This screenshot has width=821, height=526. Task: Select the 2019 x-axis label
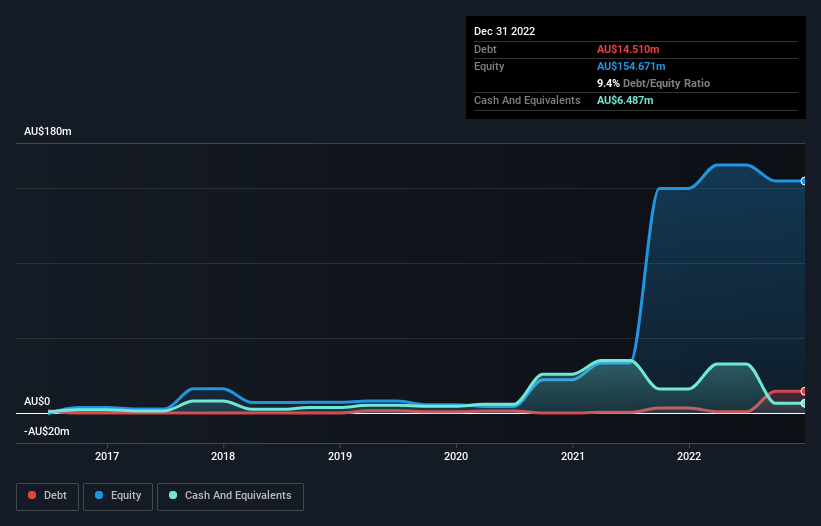(340, 456)
